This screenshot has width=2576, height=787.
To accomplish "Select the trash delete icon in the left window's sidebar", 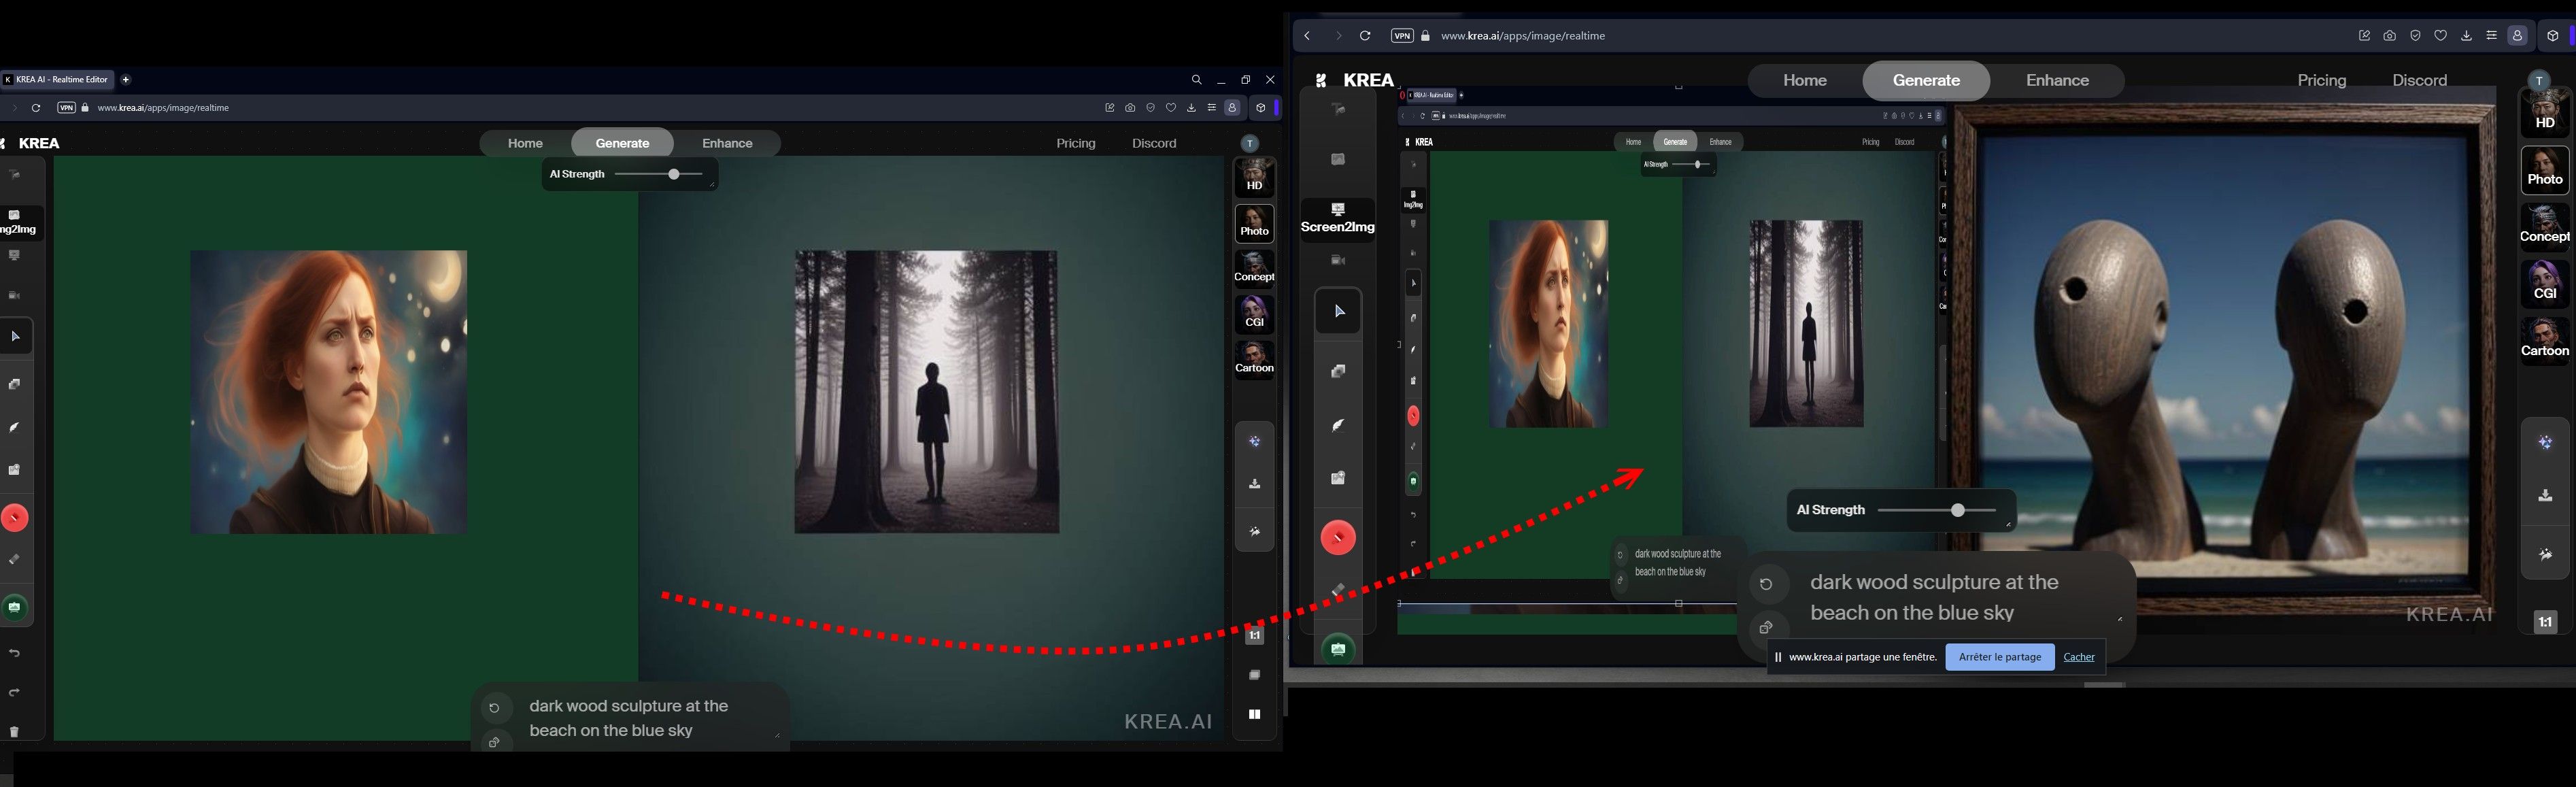I will pyautogui.click(x=15, y=732).
